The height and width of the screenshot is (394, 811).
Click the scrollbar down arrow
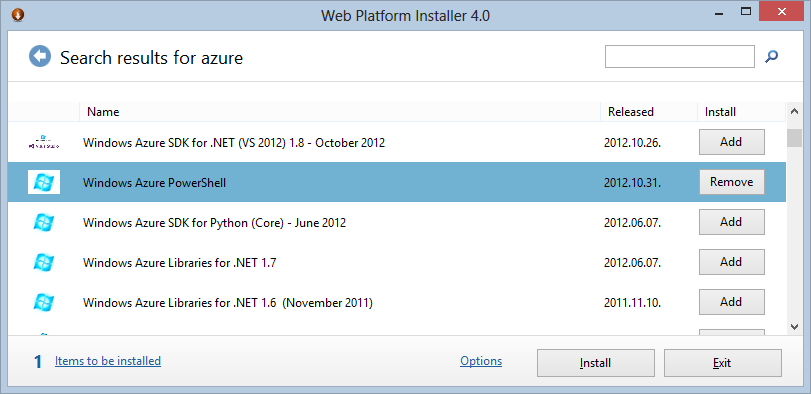click(x=794, y=326)
